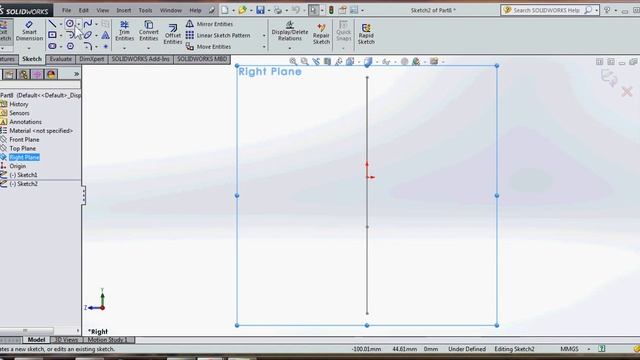Expand hidden FeatureManager tabs with chevron

76,74
